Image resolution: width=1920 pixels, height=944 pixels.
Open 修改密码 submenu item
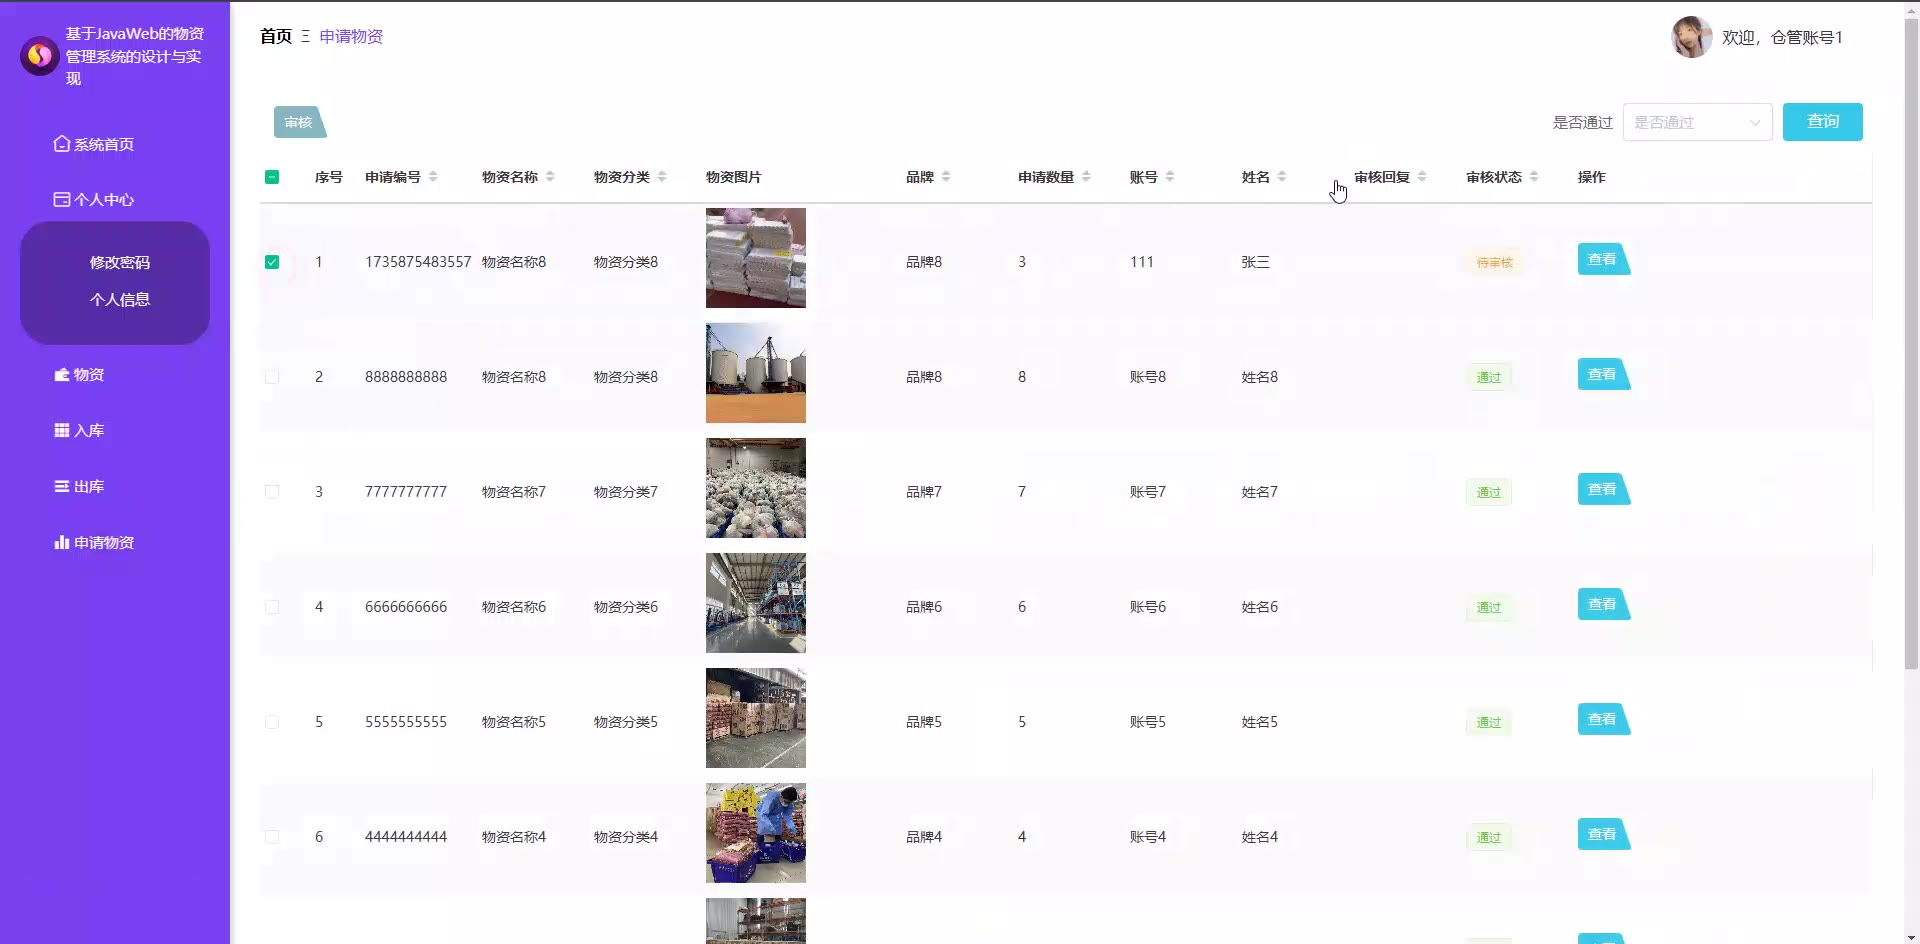(119, 262)
